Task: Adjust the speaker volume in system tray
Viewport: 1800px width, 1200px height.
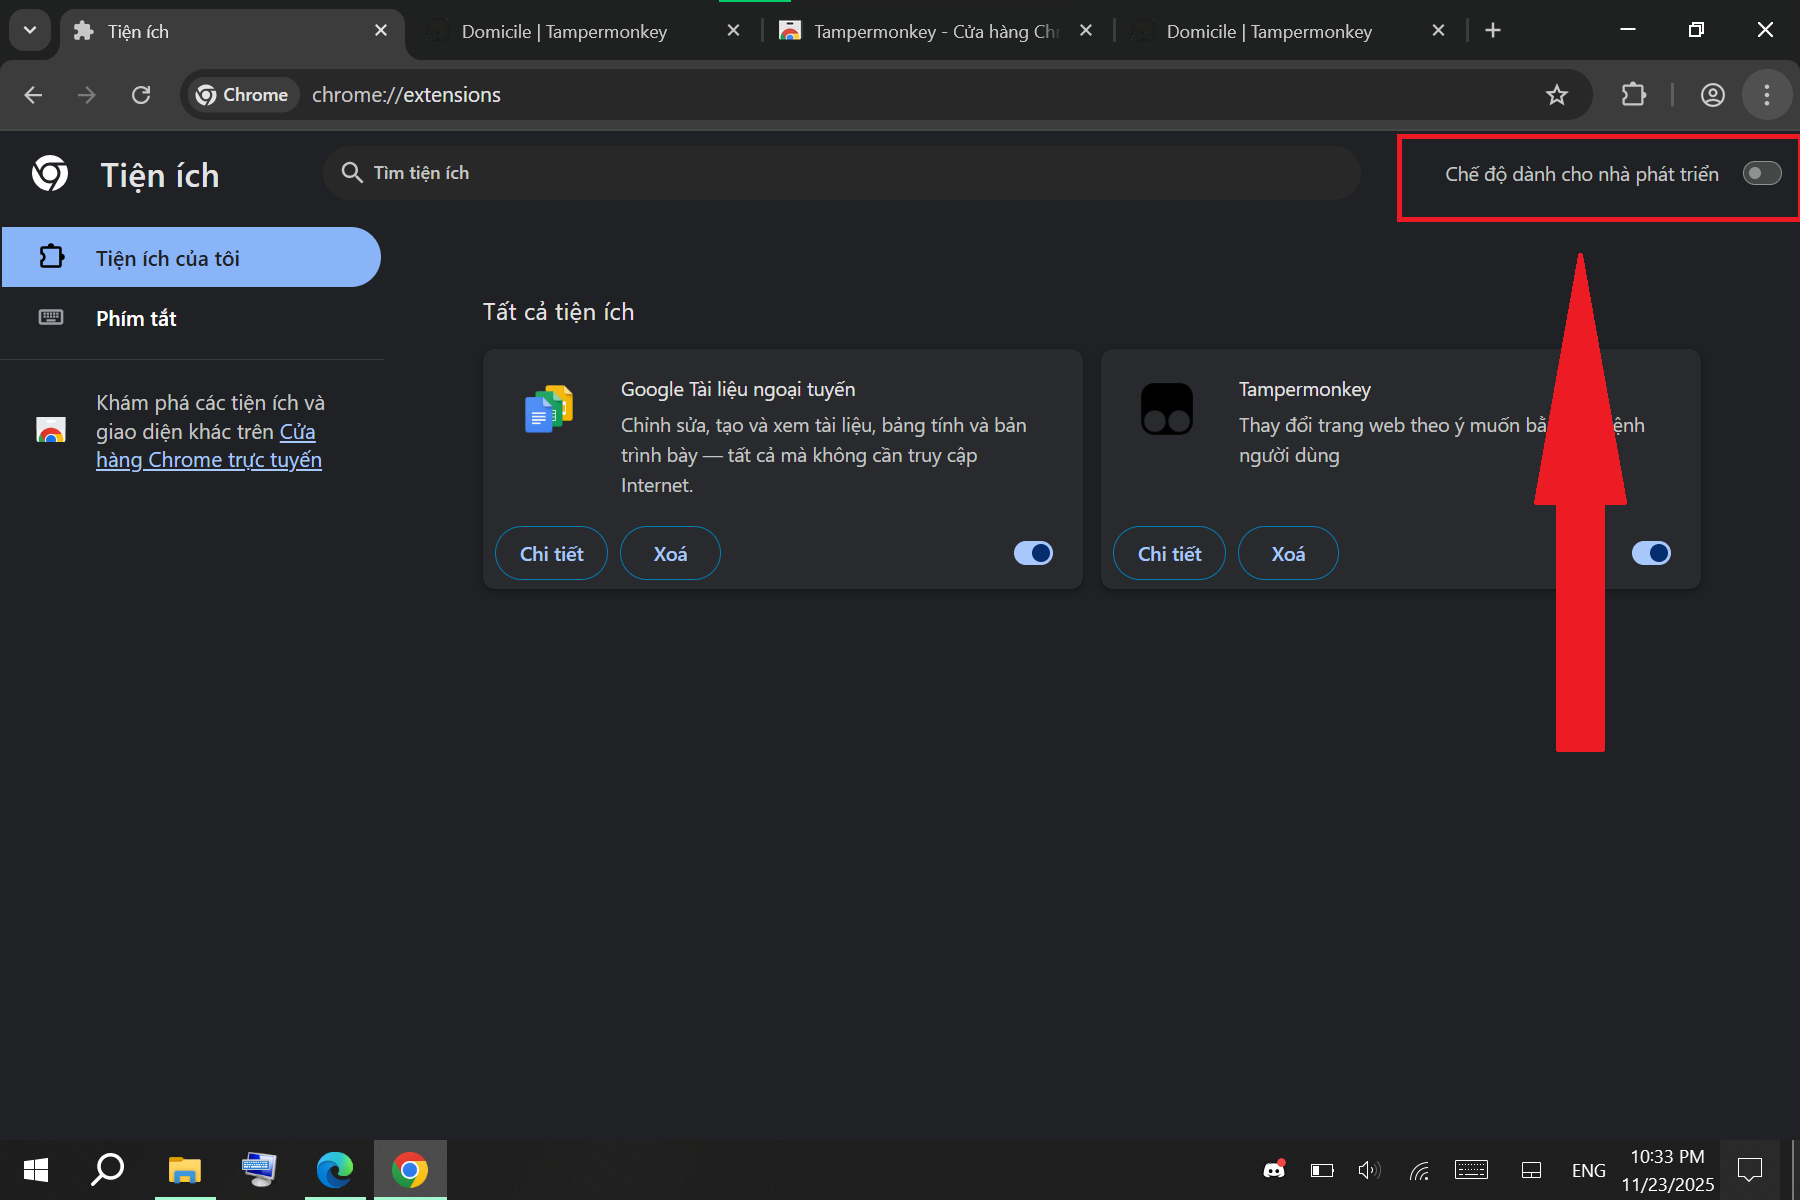Action: 1368,1169
